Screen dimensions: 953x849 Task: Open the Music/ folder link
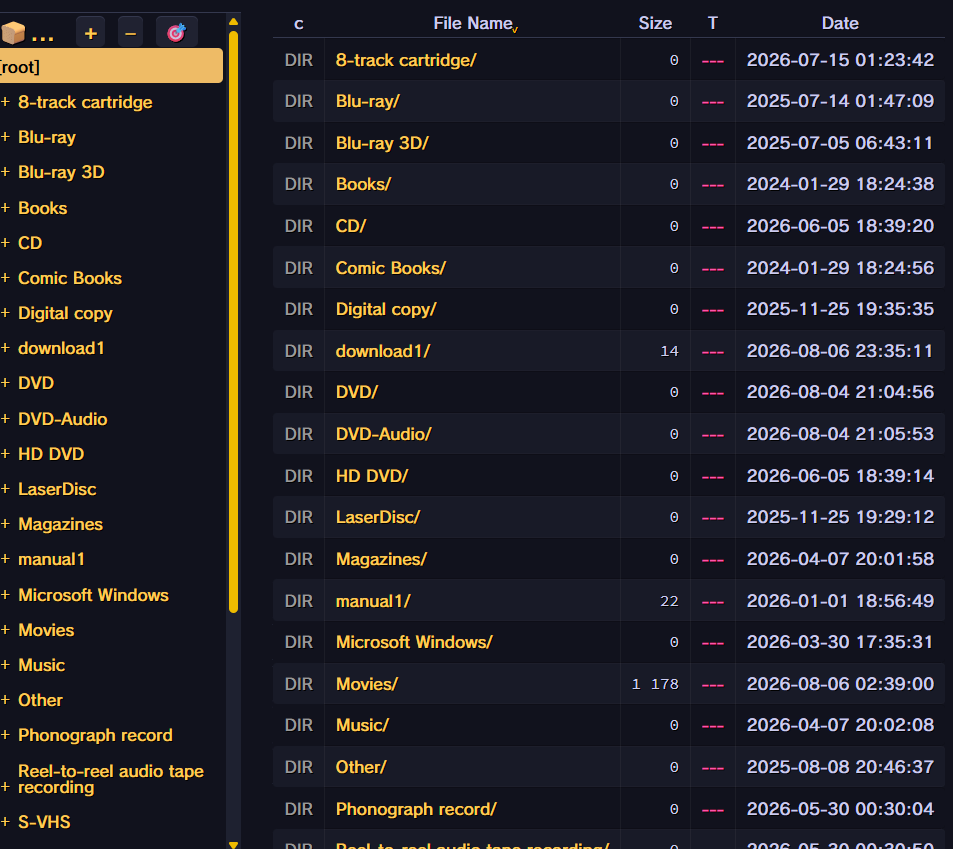pos(362,725)
